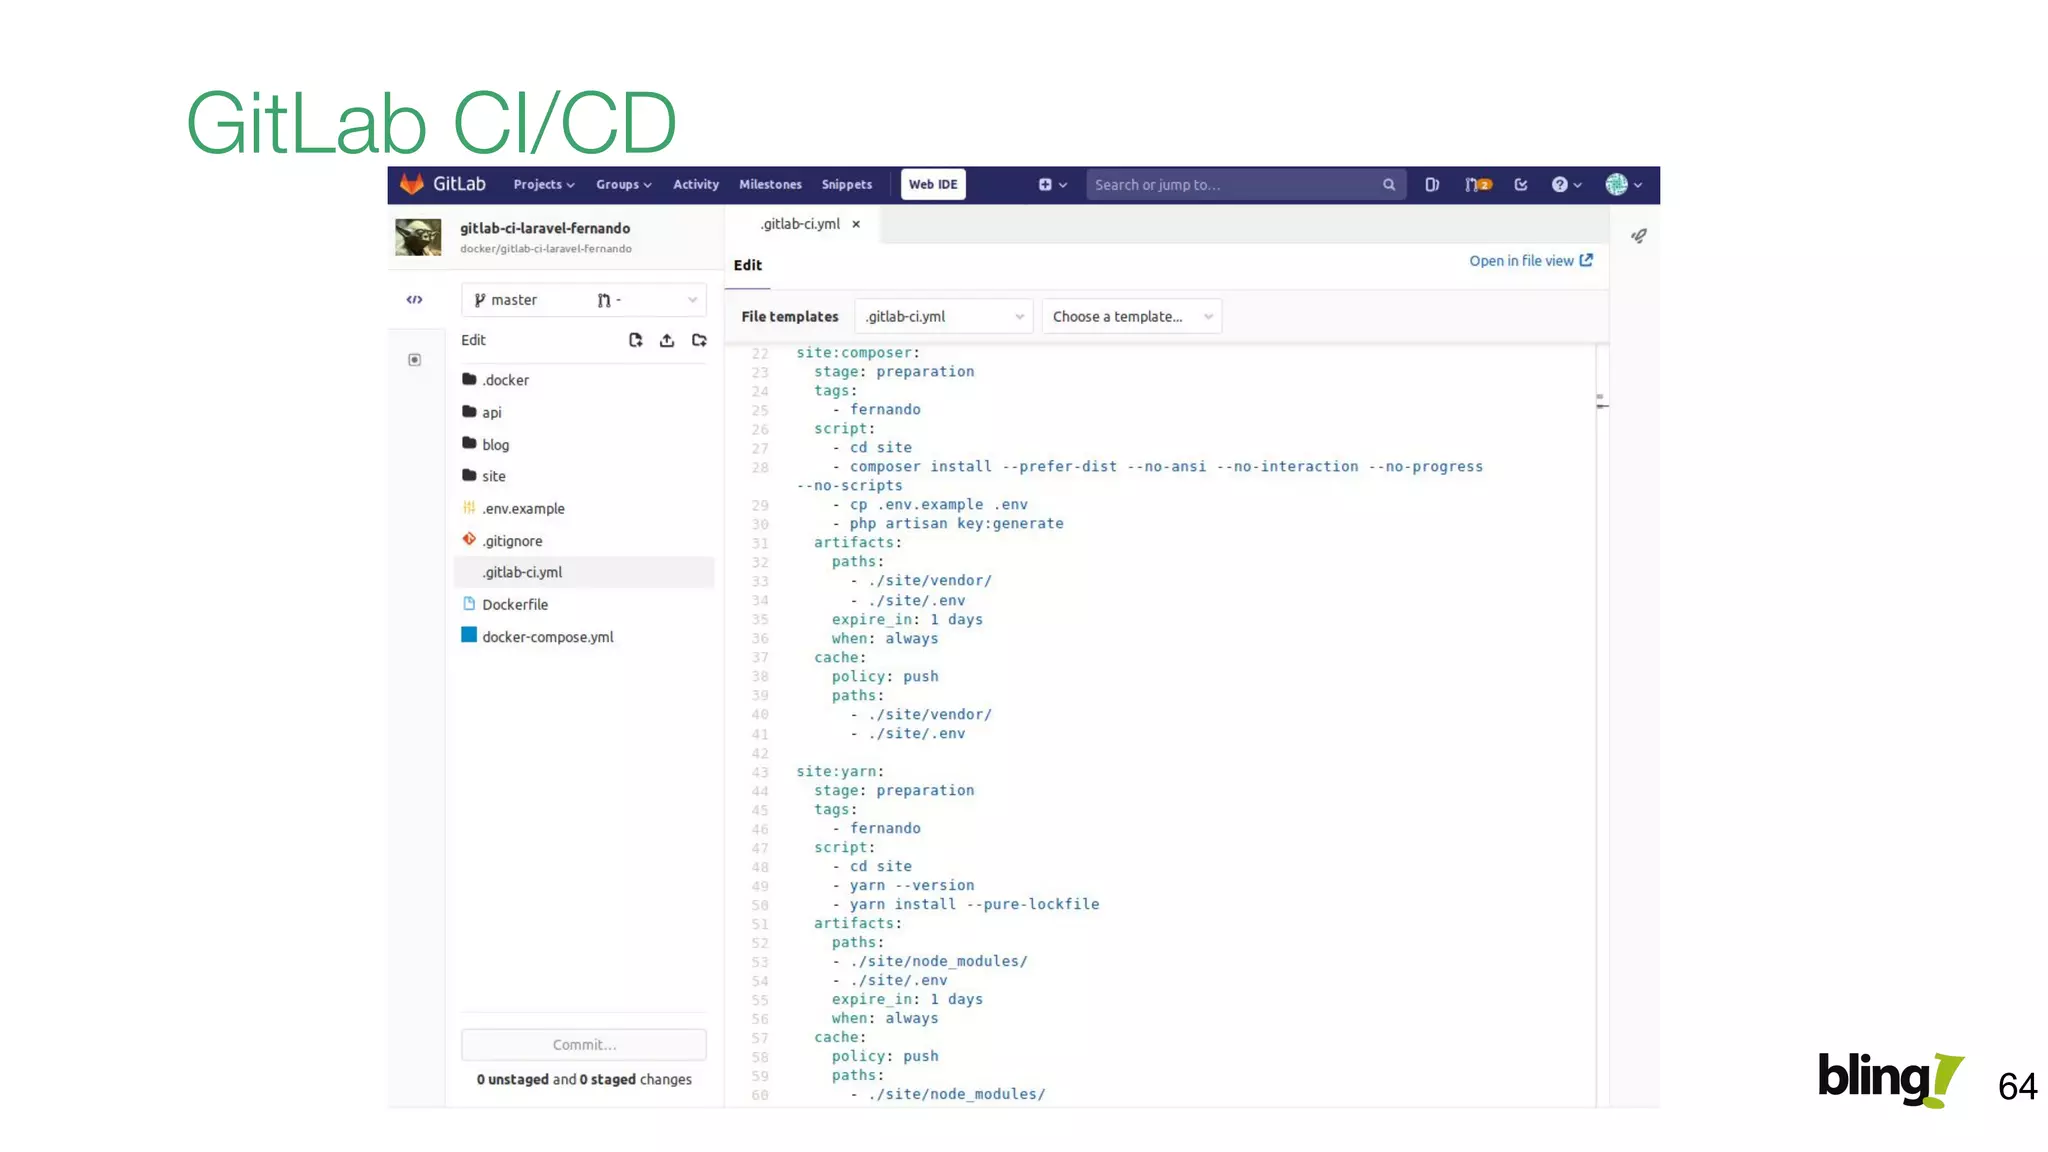Open the master branch dropdown

point(584,300)
